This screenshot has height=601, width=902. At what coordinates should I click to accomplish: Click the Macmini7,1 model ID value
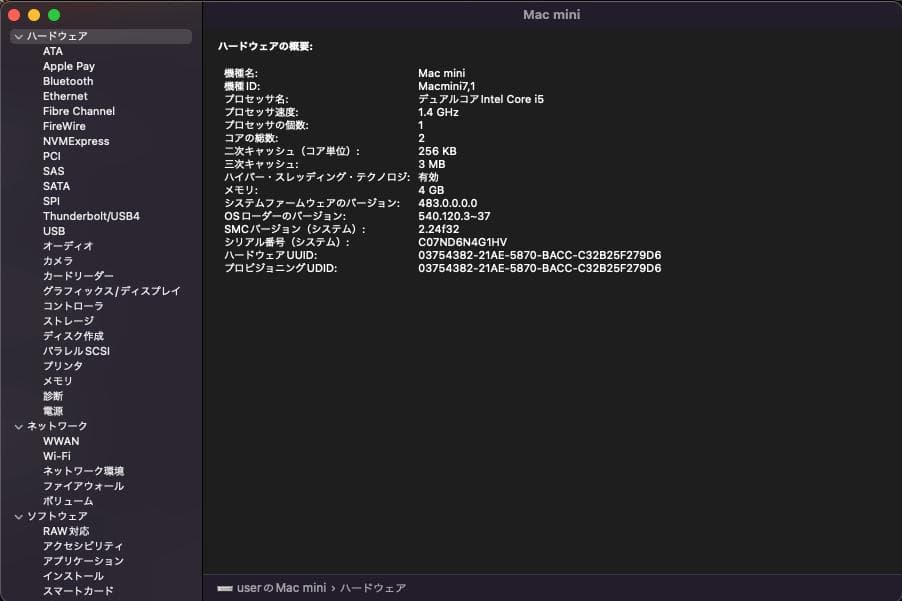[446, 86]
